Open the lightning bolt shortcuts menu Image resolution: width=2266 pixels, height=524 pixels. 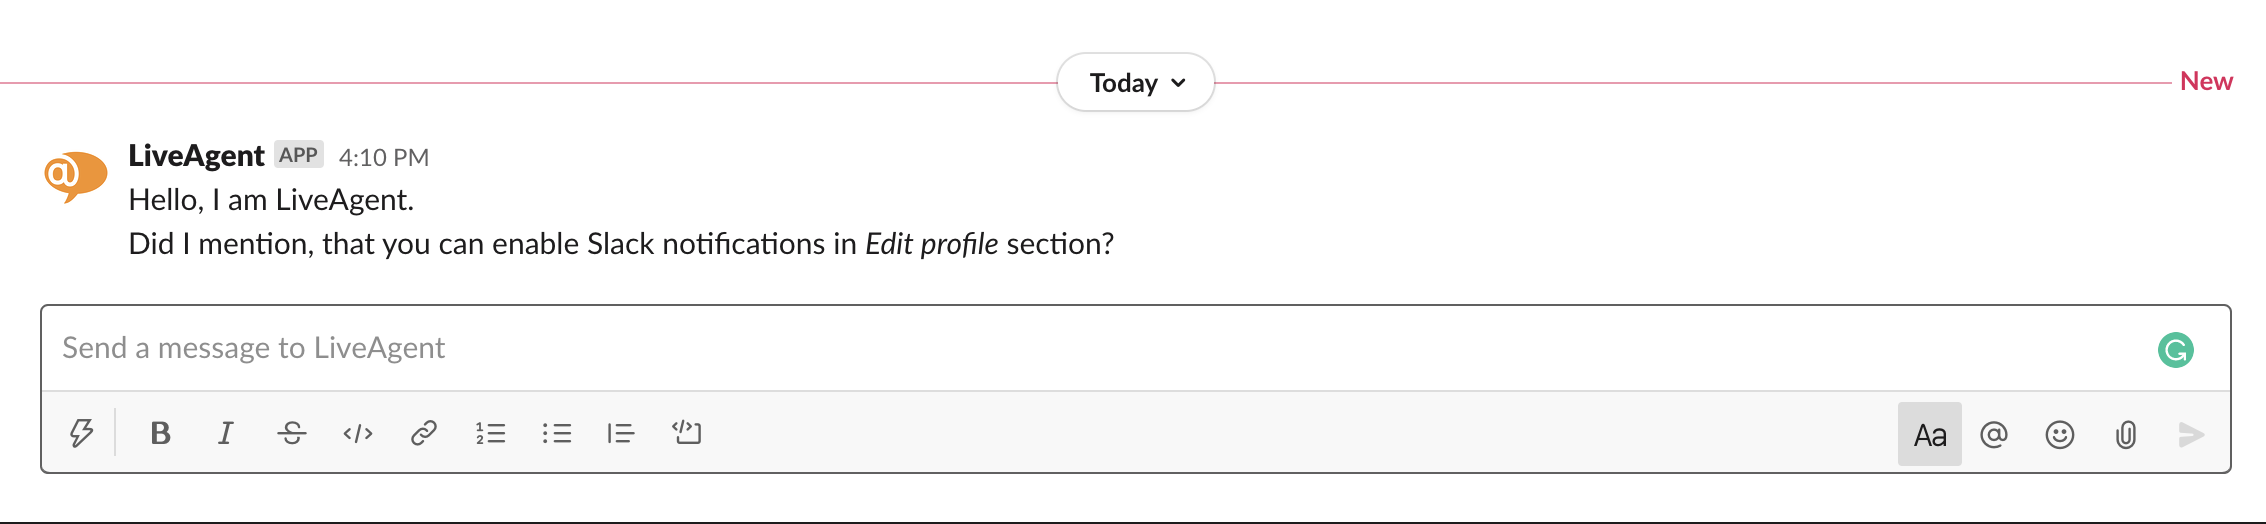tap(81, 433)
